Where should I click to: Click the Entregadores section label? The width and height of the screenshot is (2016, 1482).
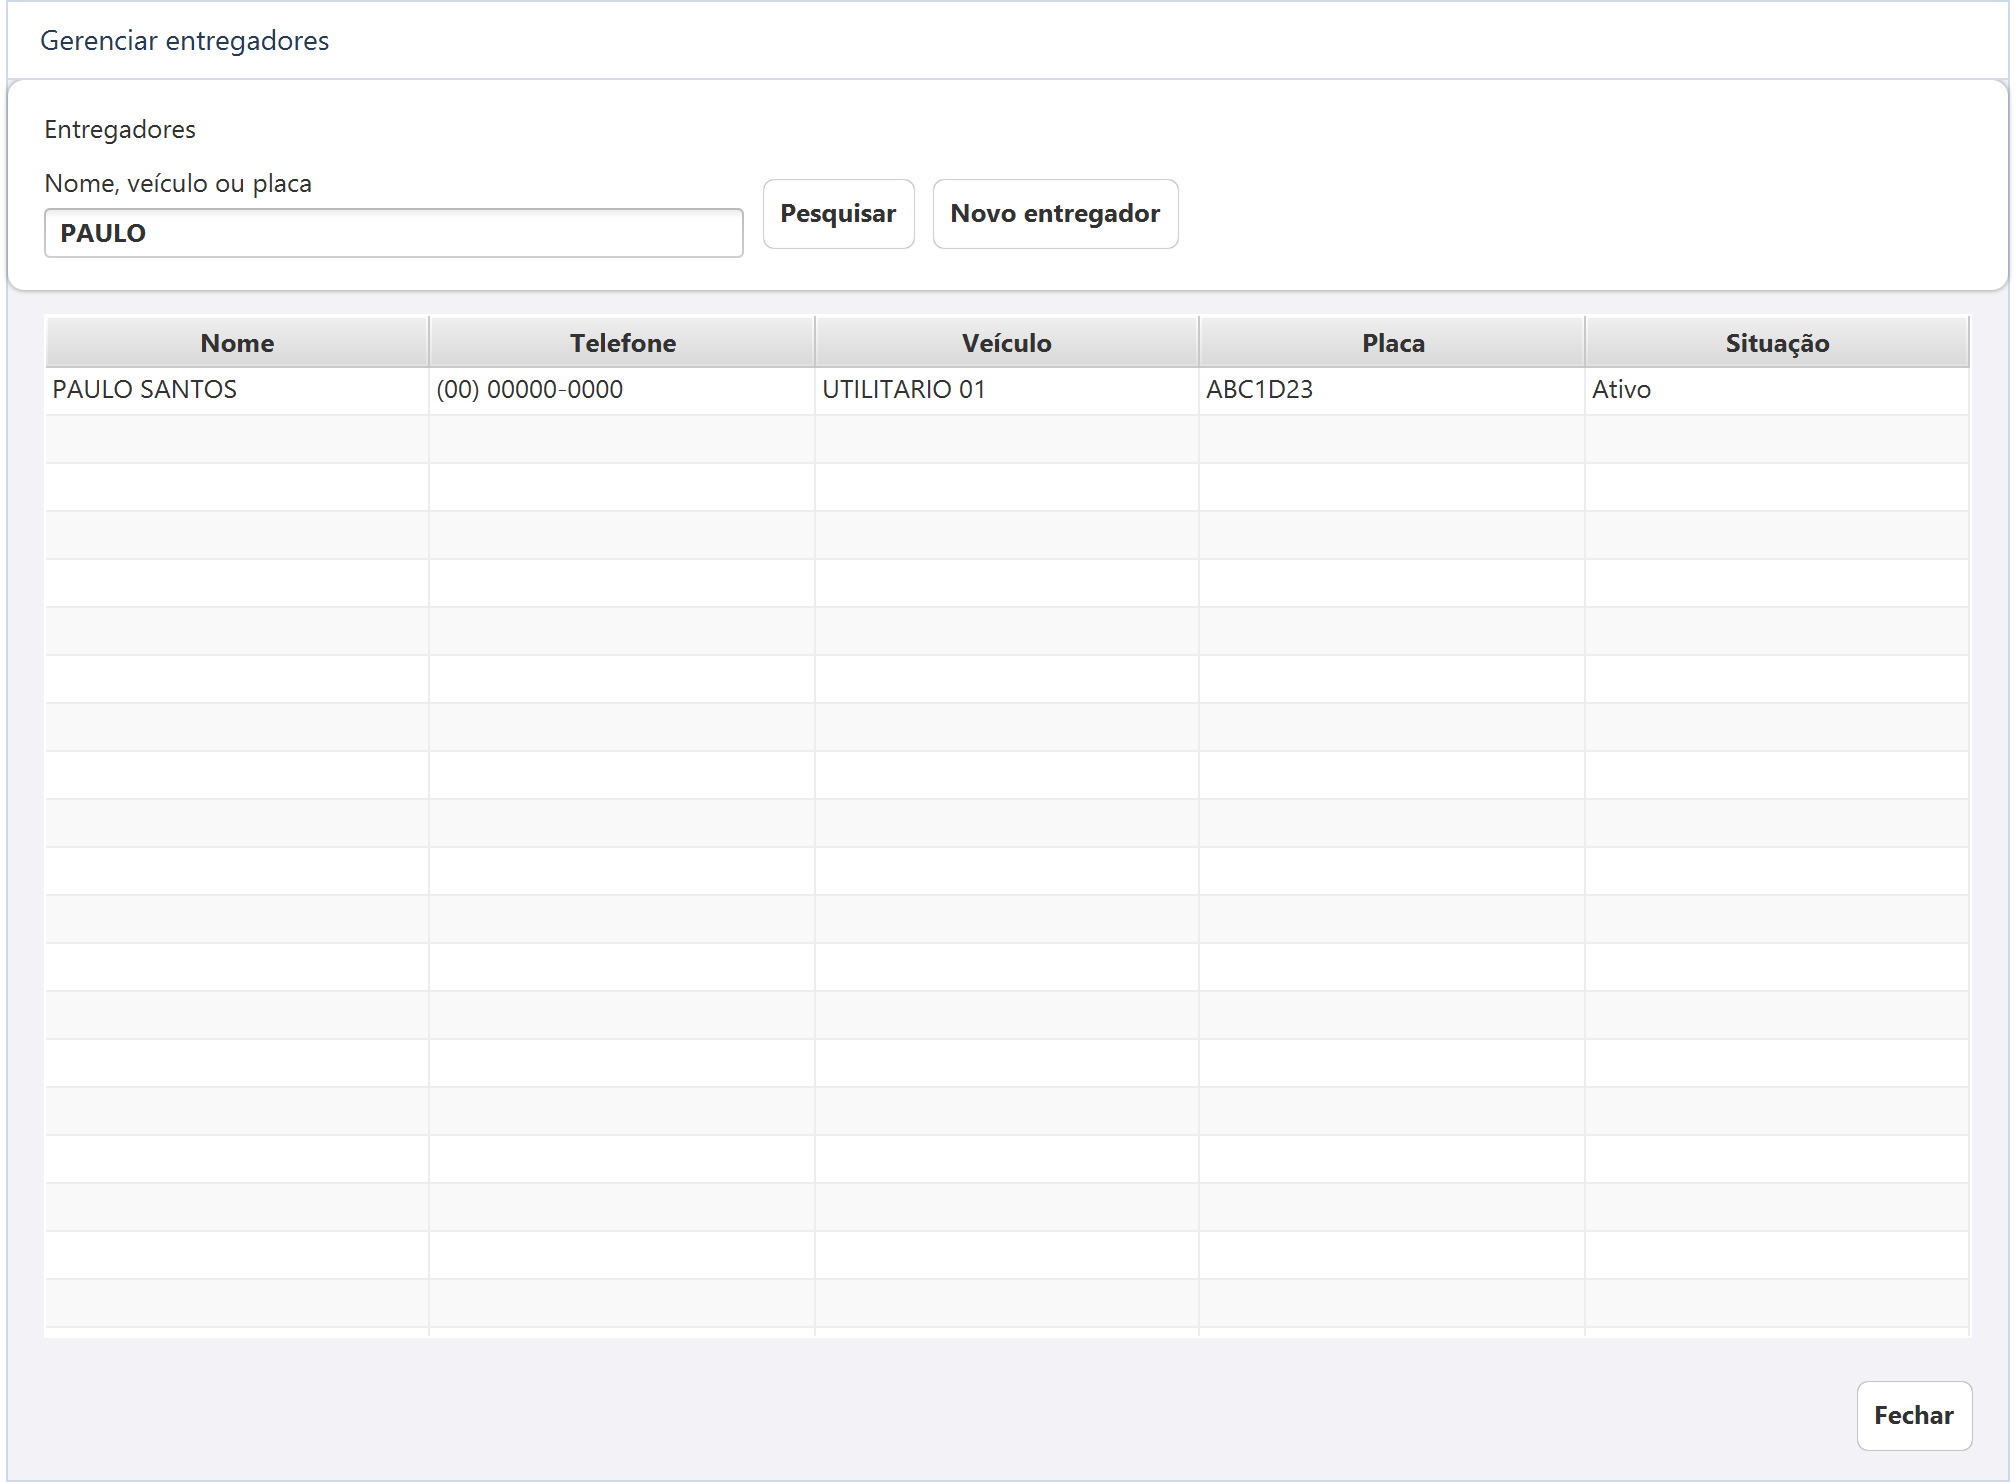120,129
